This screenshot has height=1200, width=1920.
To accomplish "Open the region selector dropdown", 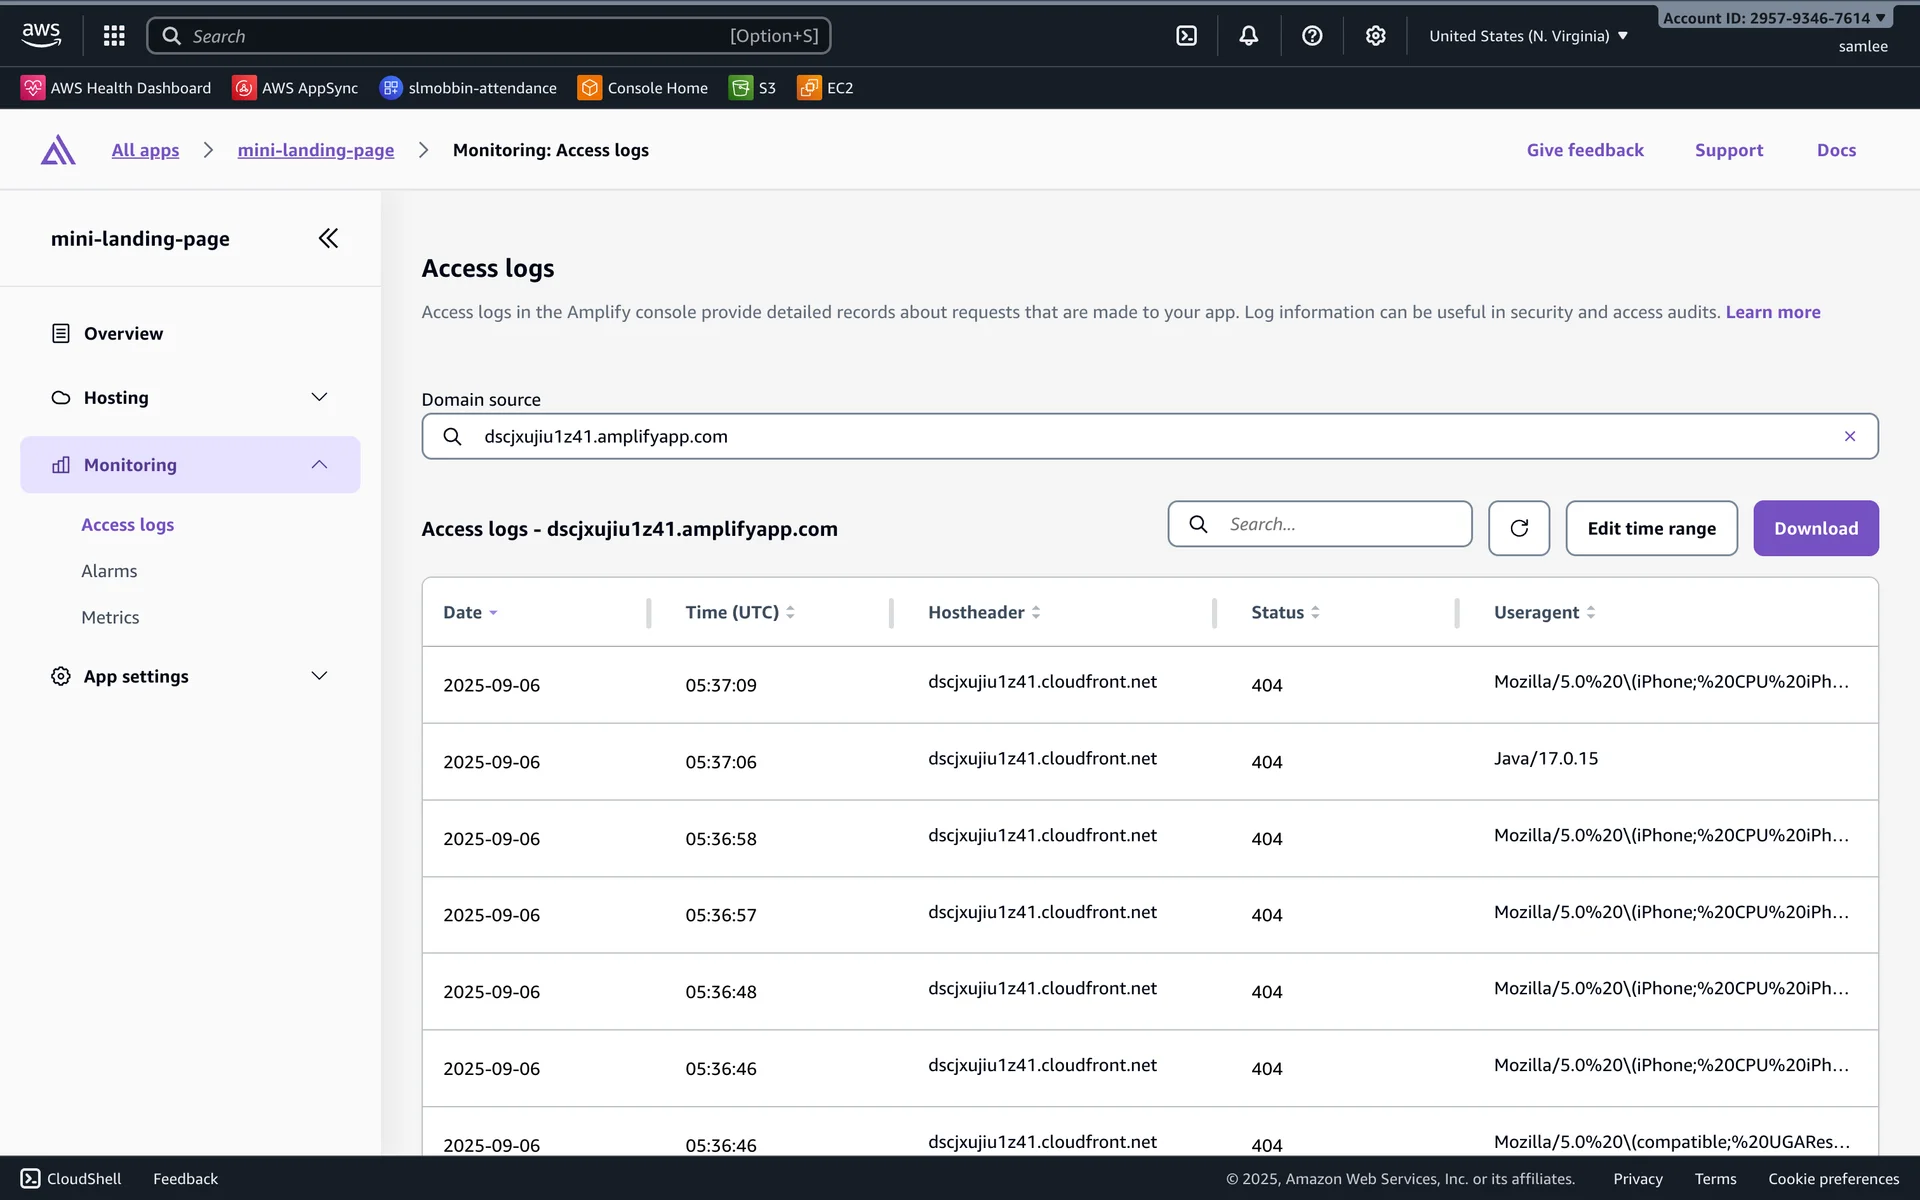I will pyautogui.click(x=1528, y=36).
